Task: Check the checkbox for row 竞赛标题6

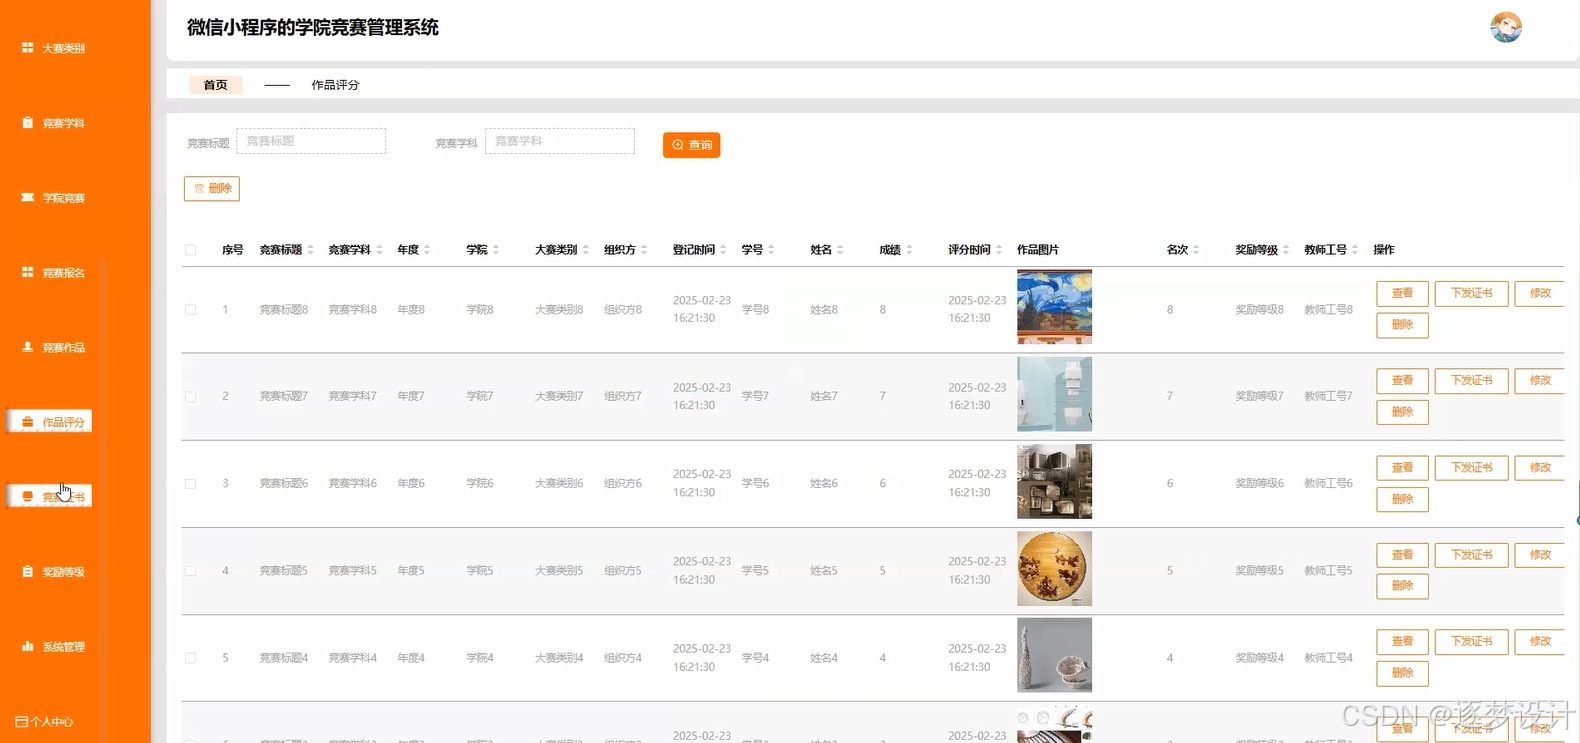Action: pyautogui.click(x=191, y=484)
